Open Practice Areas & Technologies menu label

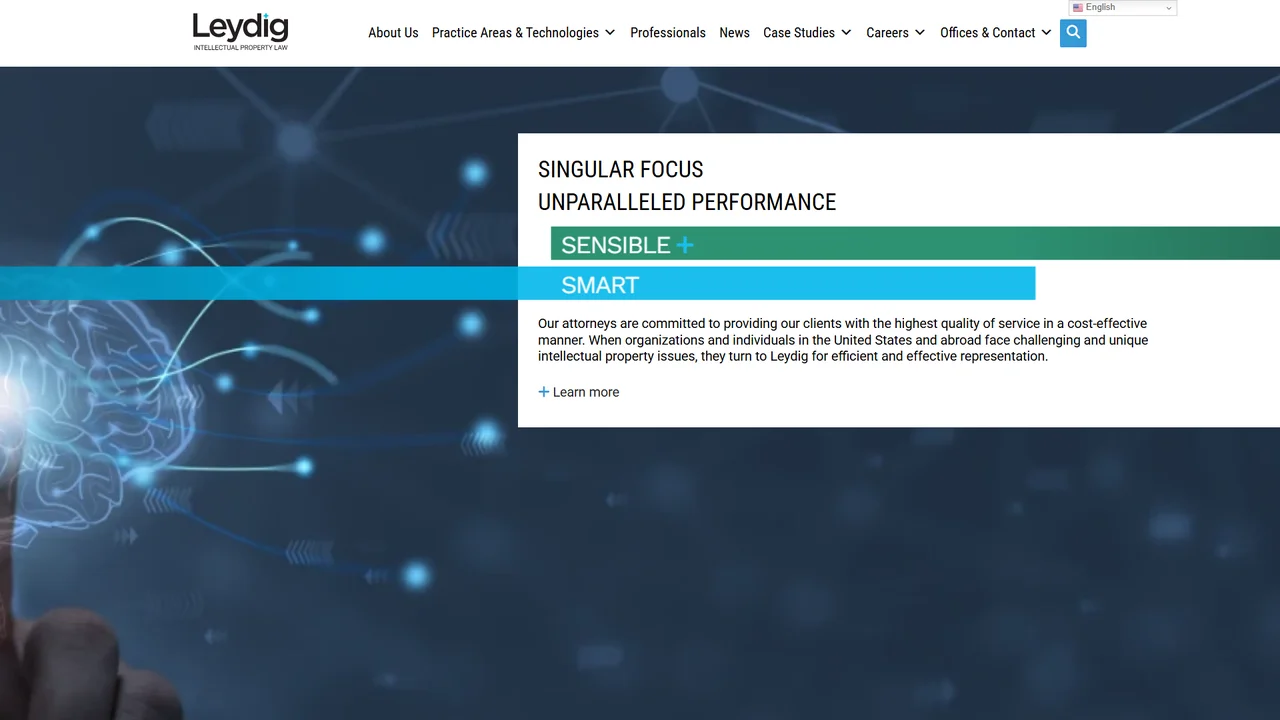[515, 33]
